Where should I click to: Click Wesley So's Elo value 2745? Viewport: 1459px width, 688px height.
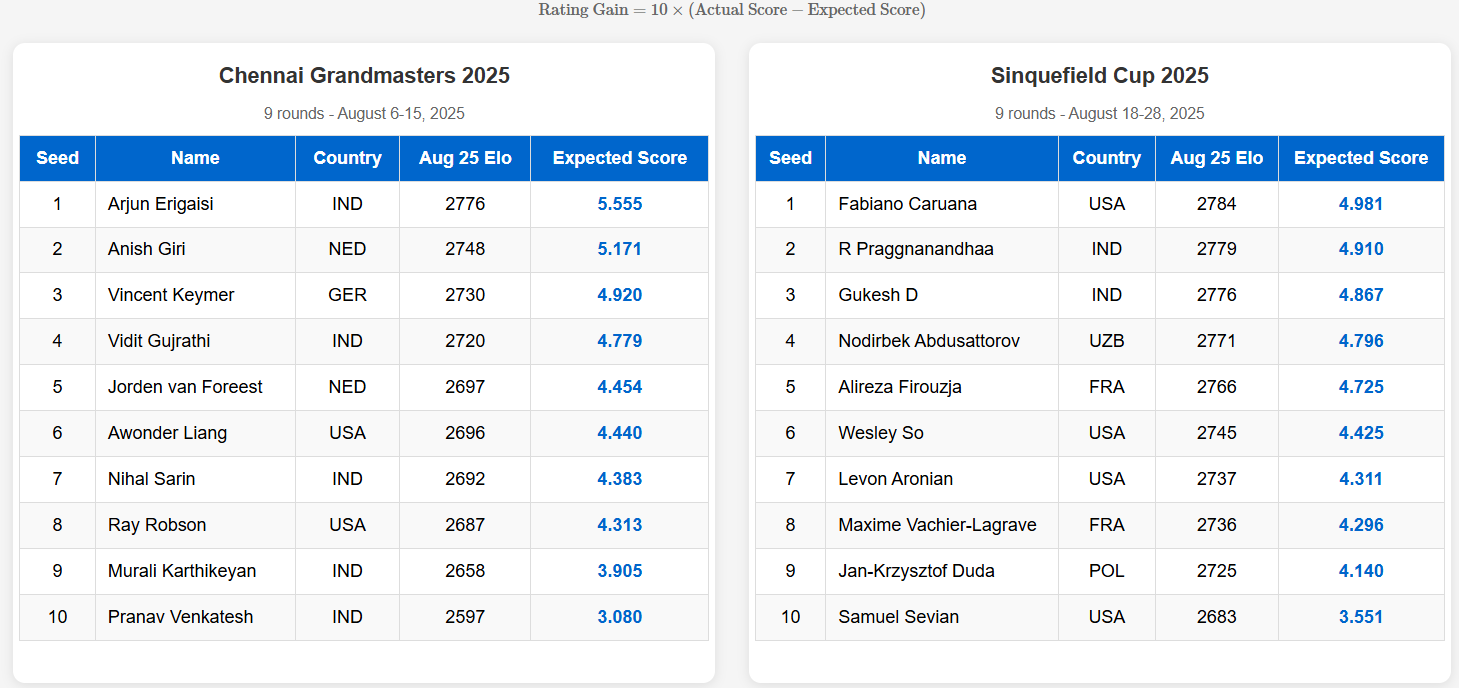(1216, 433)
